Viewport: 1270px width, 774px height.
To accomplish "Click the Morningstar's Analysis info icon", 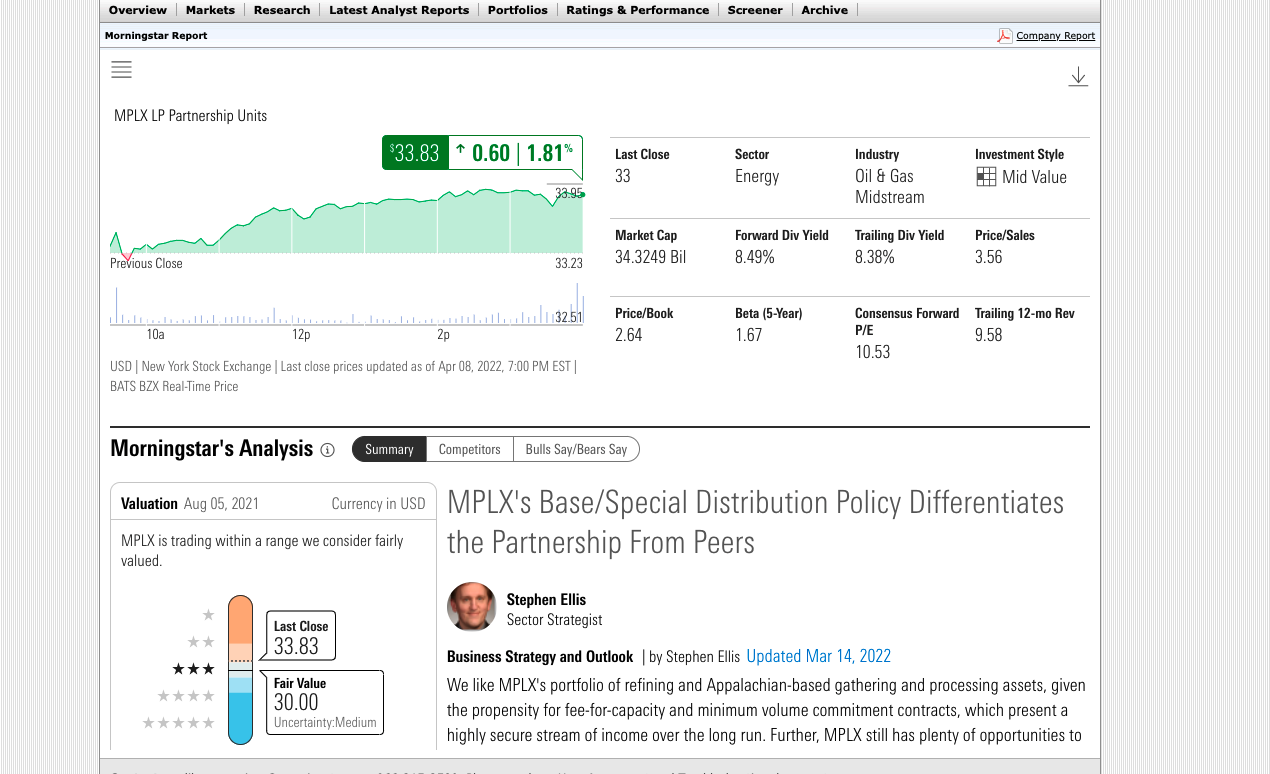I will (x=327, y=450).
